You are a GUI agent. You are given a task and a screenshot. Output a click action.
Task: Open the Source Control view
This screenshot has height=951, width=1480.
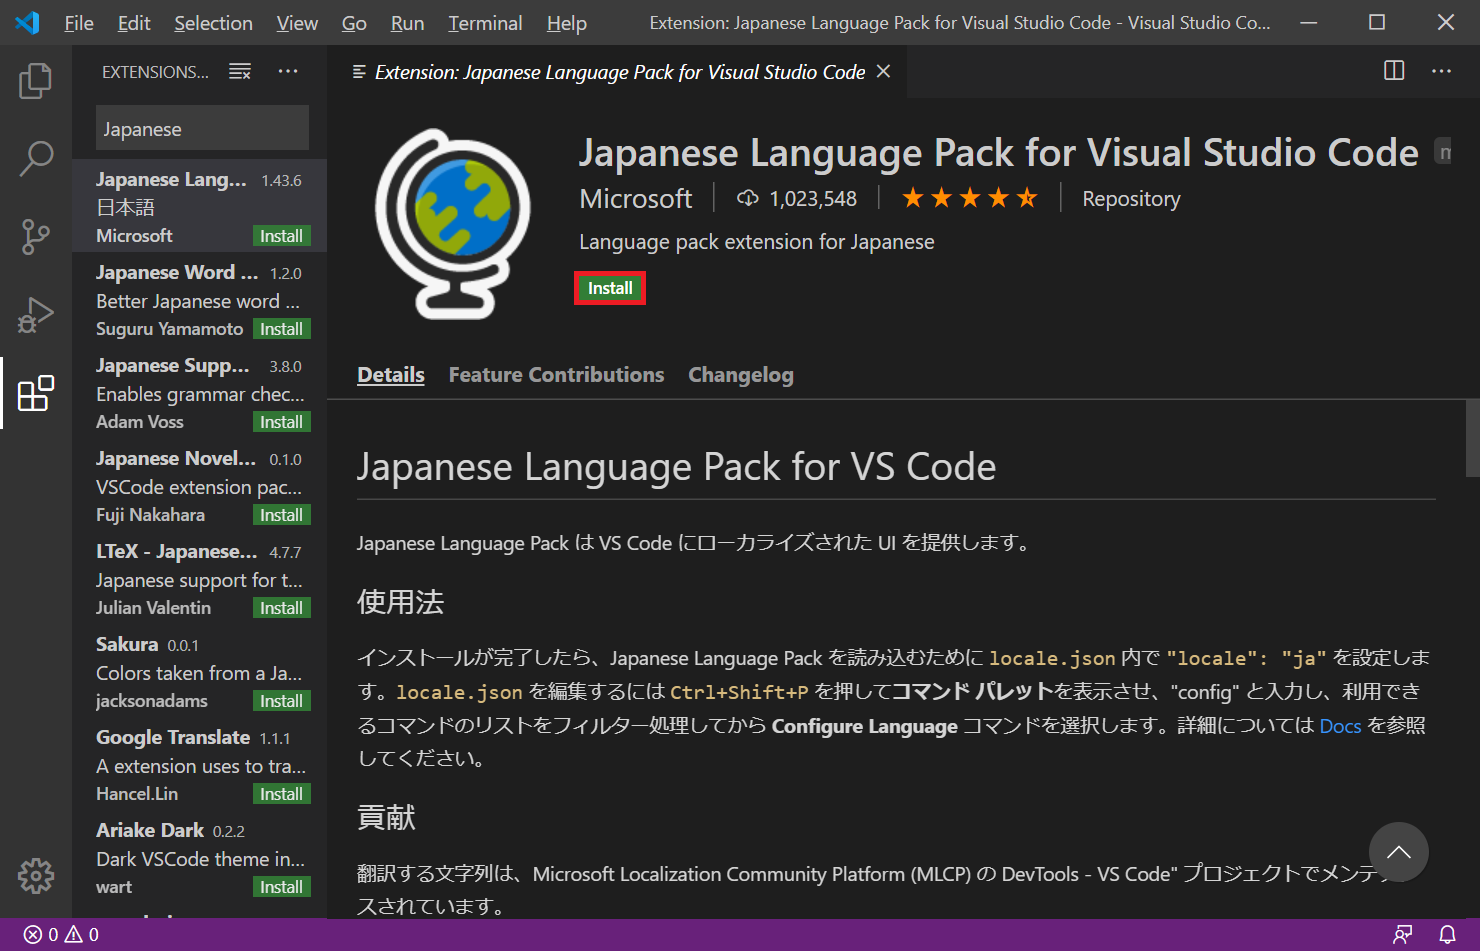(x=36, y=237)
